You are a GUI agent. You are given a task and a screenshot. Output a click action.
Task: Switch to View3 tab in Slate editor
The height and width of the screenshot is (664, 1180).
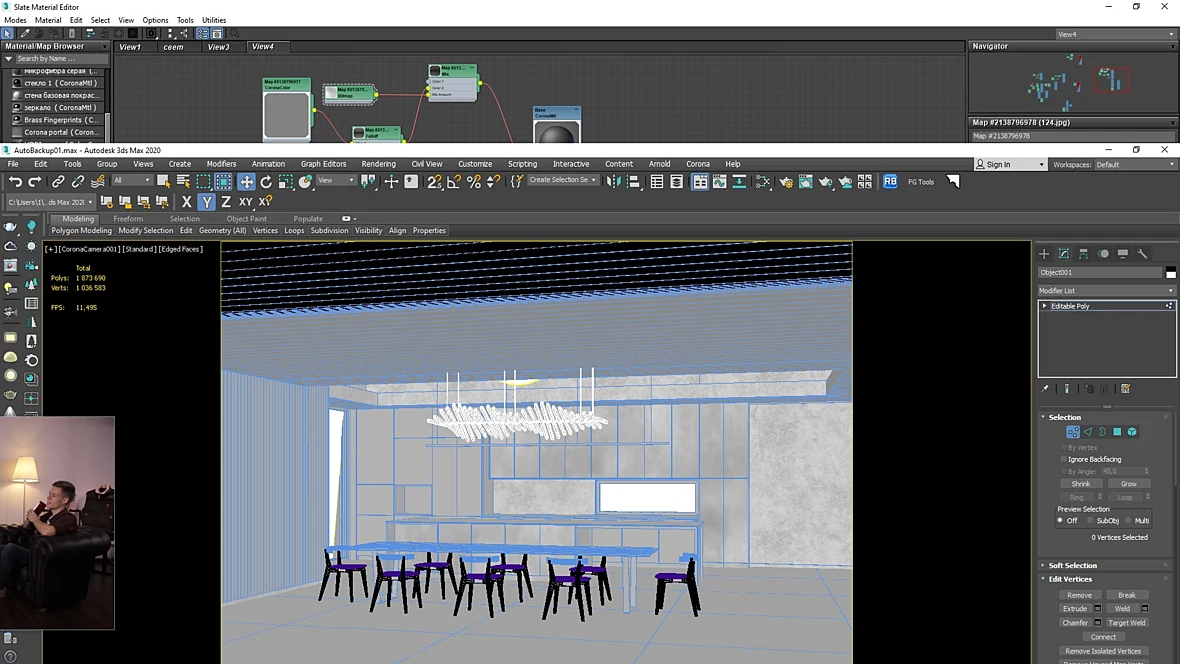tap(218, 47)
